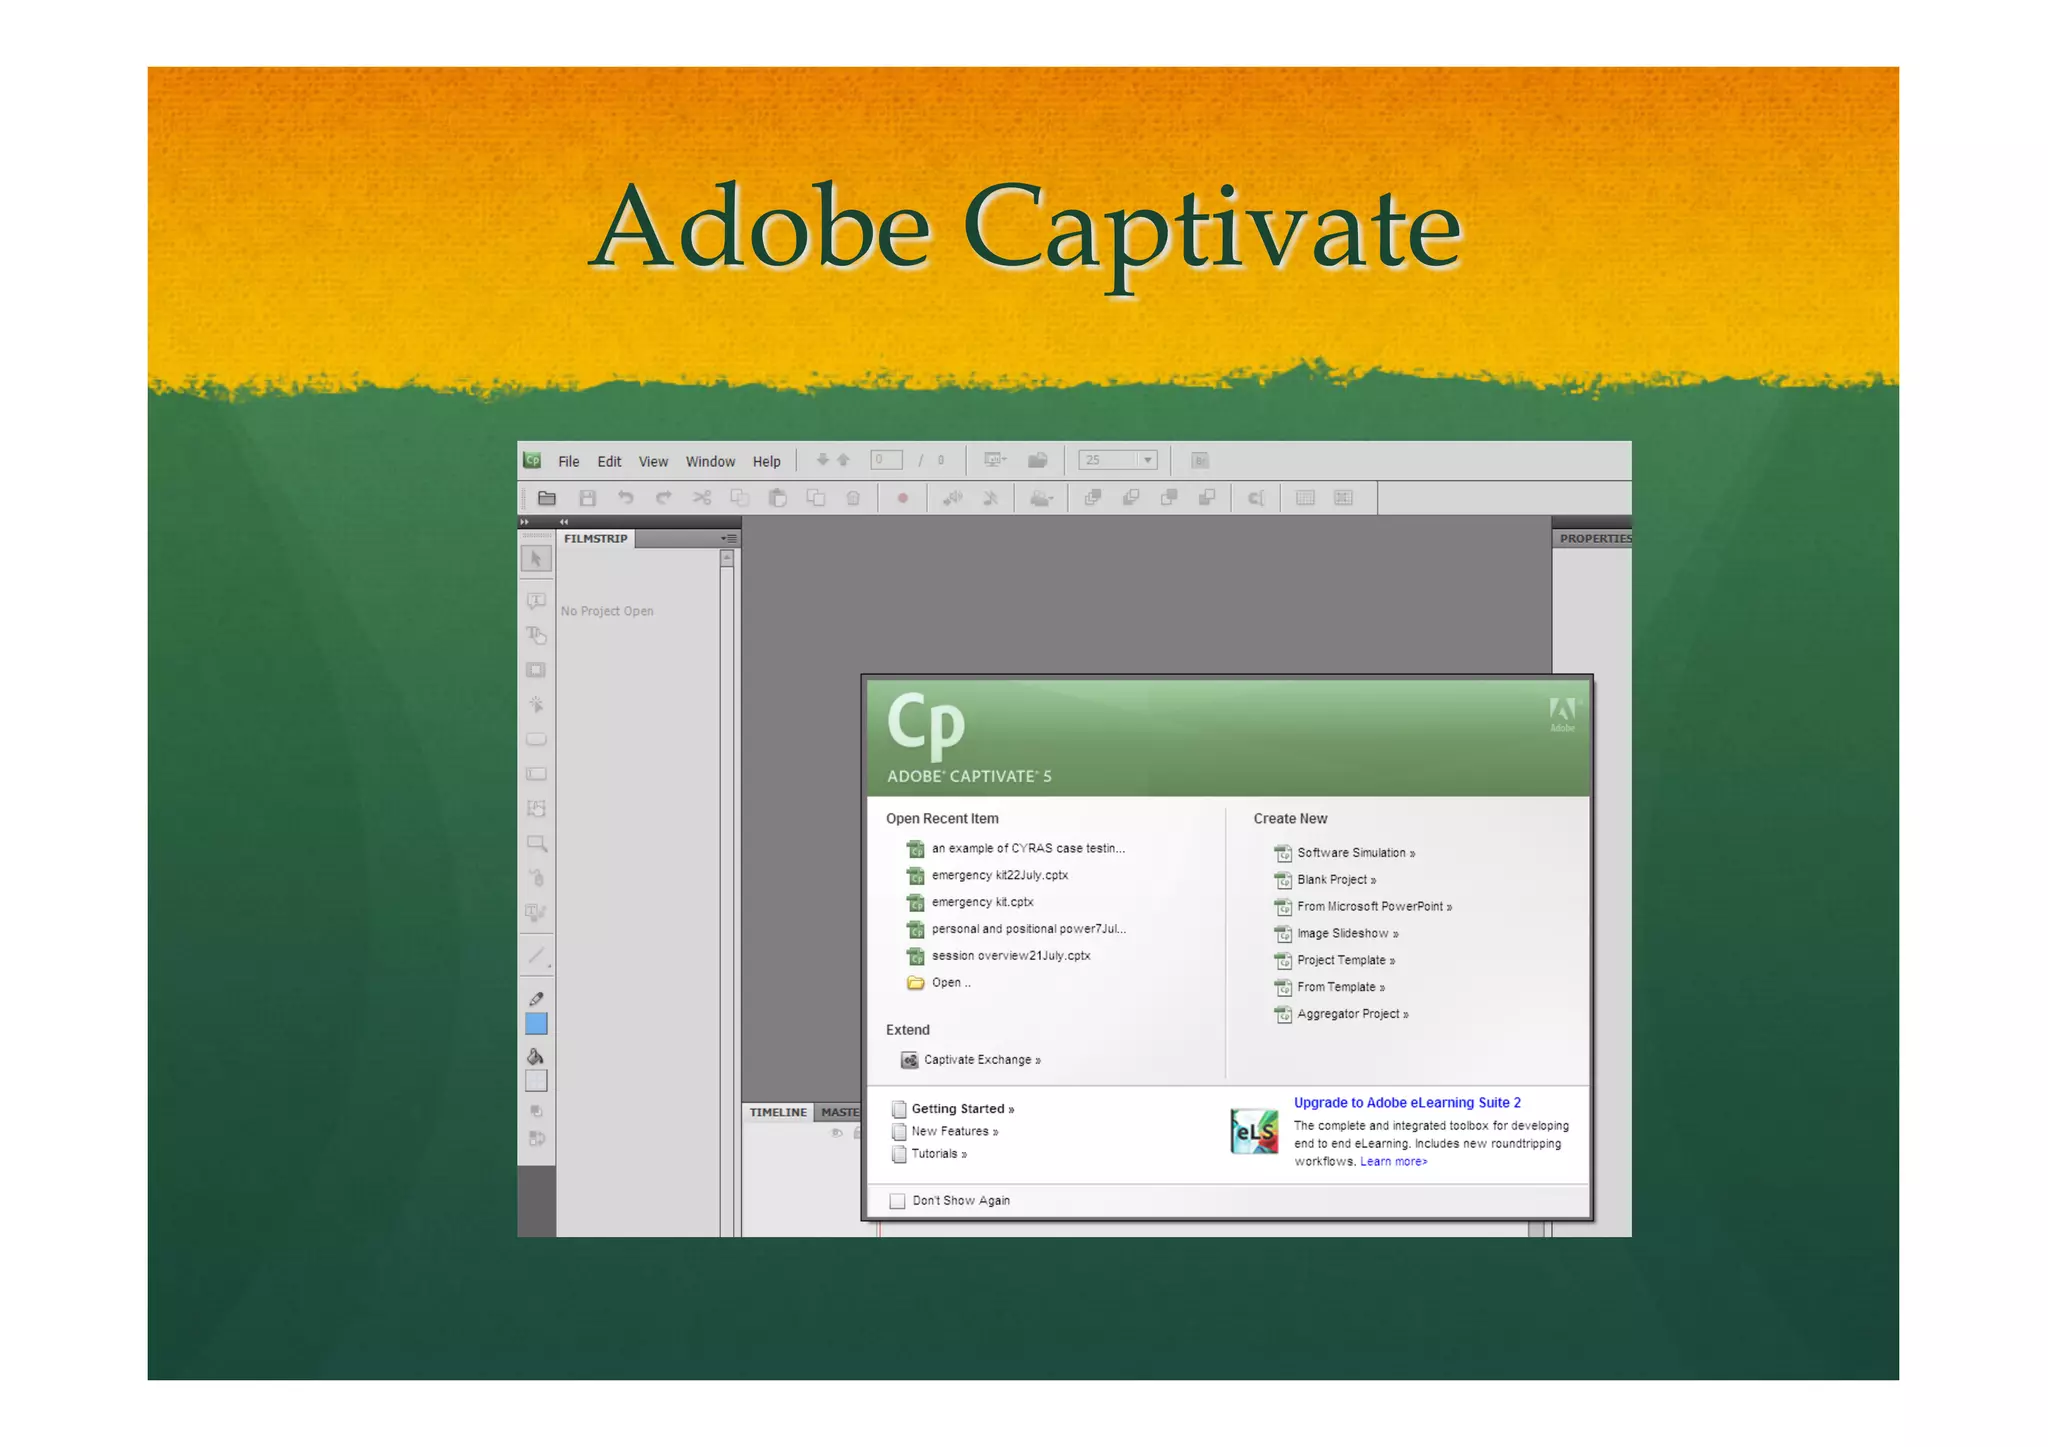Click the red Record button icon
This screenshot has height=1447, width=2048.
pos(903,498)
